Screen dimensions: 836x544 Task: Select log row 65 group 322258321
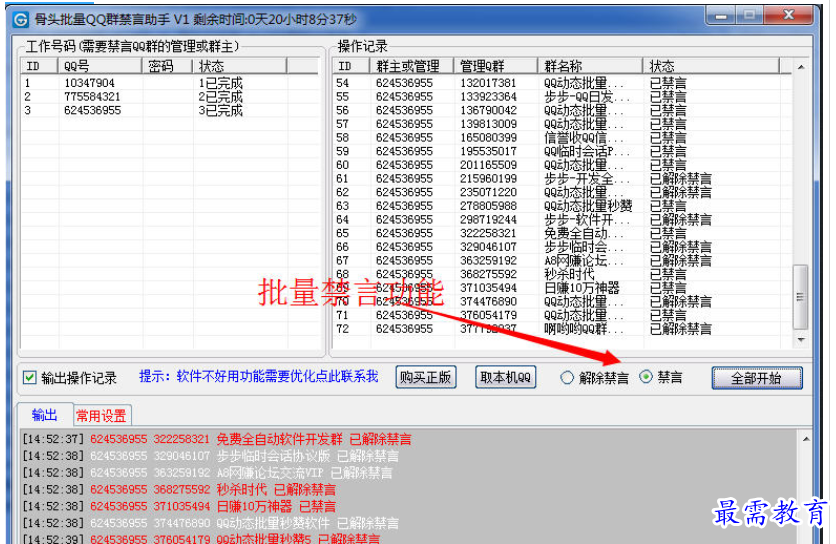[x=562, y=234]
